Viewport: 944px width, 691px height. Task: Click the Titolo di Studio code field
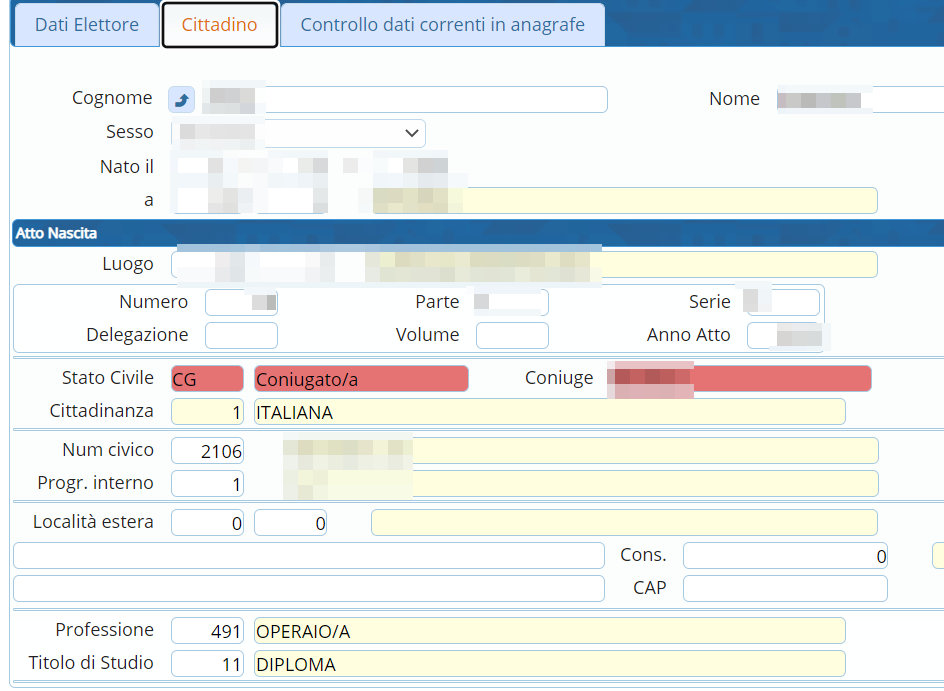click(207, 664)
